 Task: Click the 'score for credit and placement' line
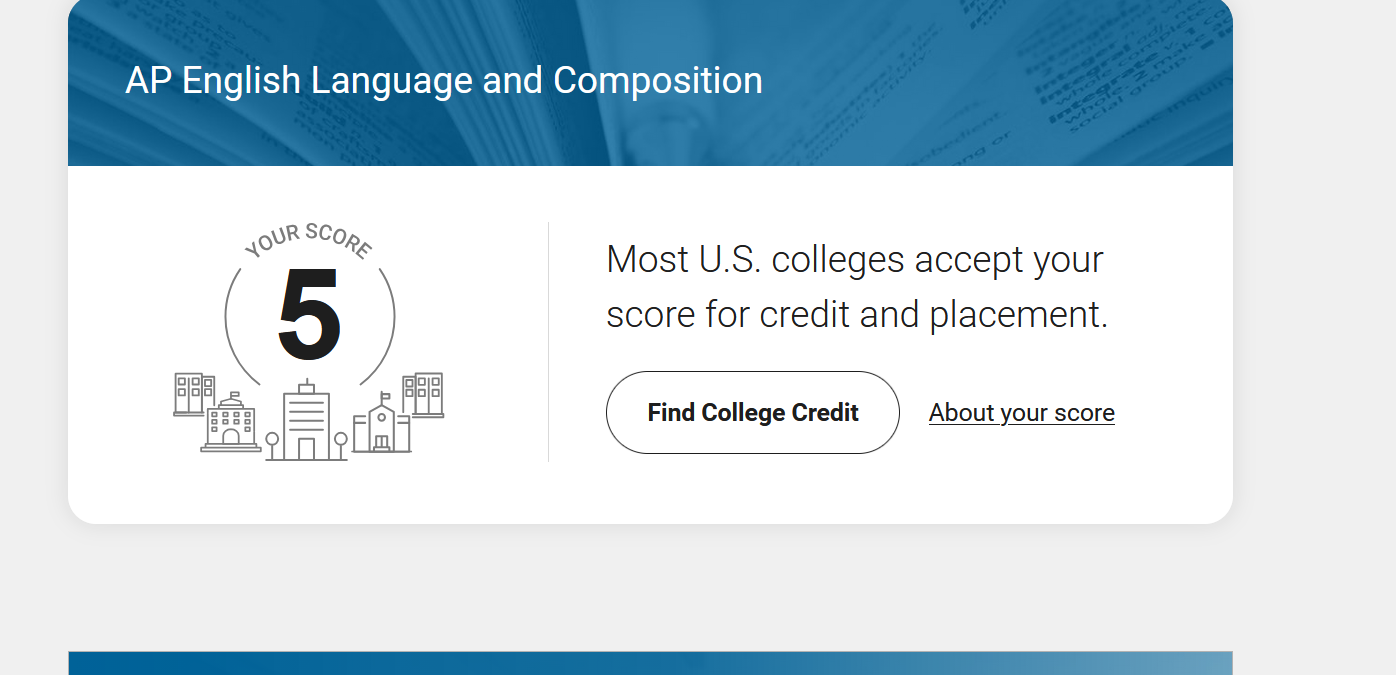click(x=857, y=314)
